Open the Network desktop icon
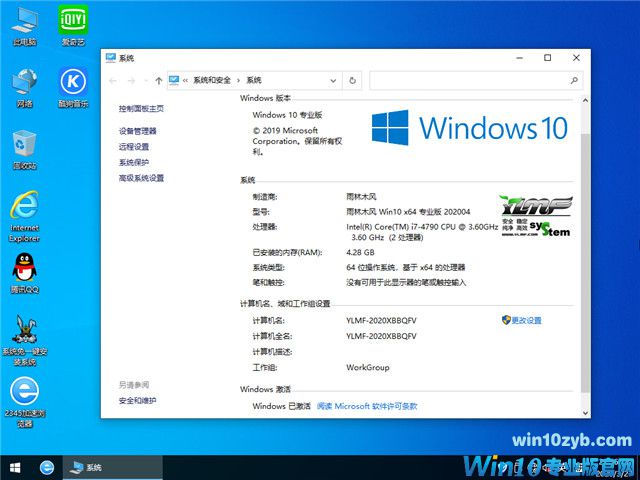The height and width of the screenshot is (480, 640). pos(24,88)
